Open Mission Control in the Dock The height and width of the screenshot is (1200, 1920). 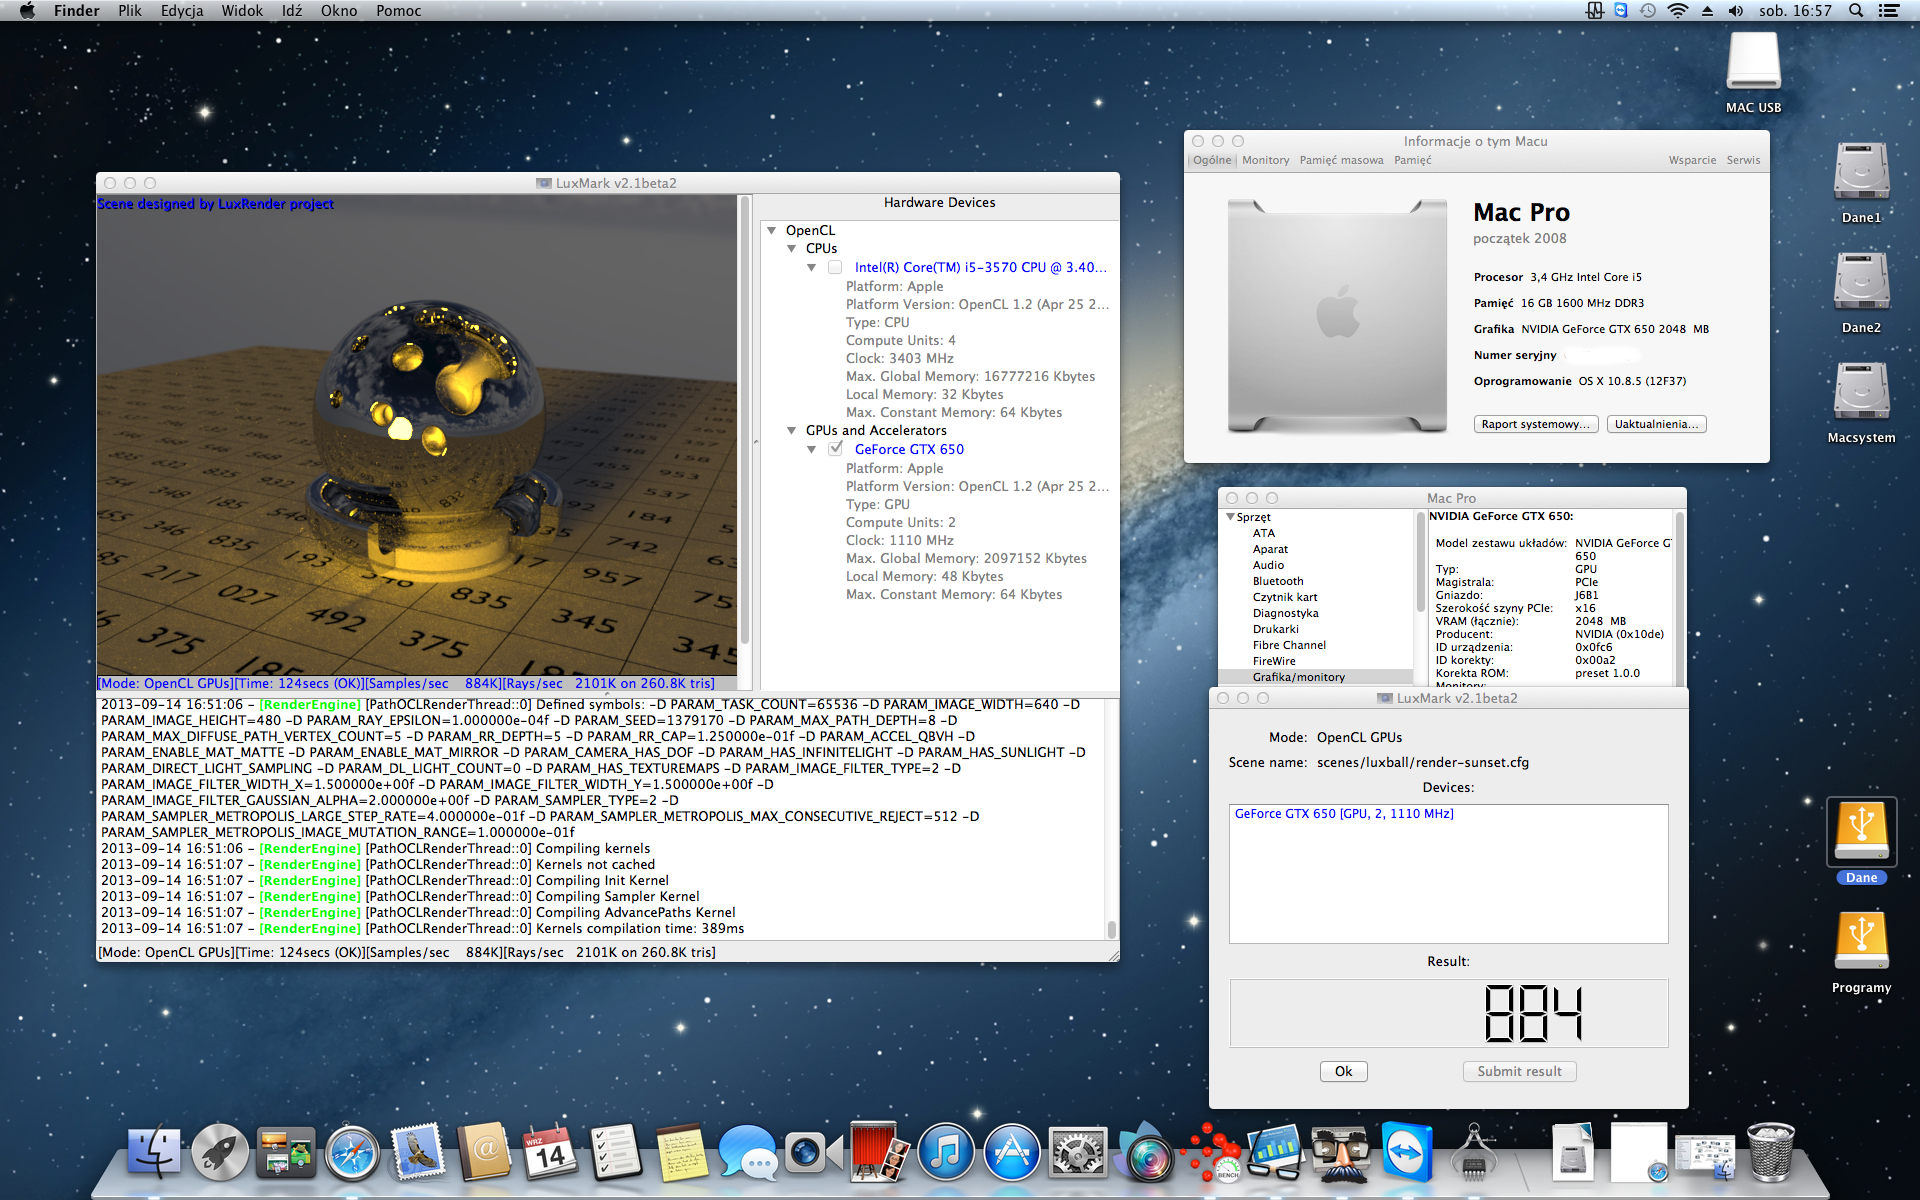point(286,1153)
